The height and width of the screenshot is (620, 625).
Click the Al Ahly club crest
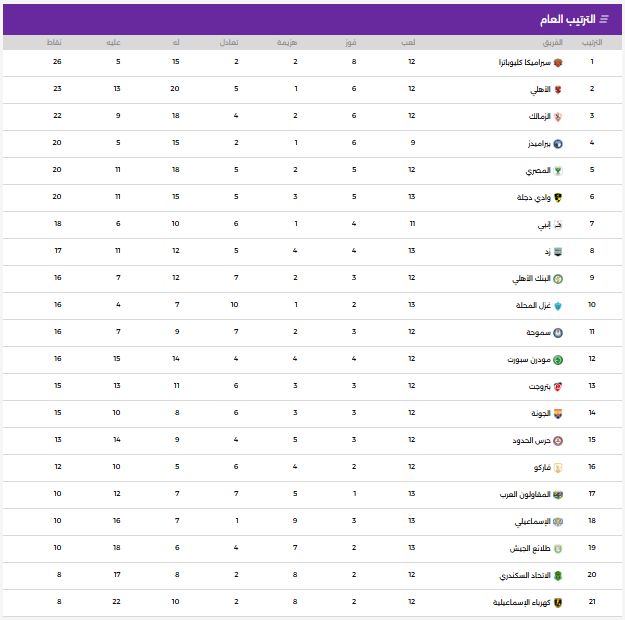(557, 89)
